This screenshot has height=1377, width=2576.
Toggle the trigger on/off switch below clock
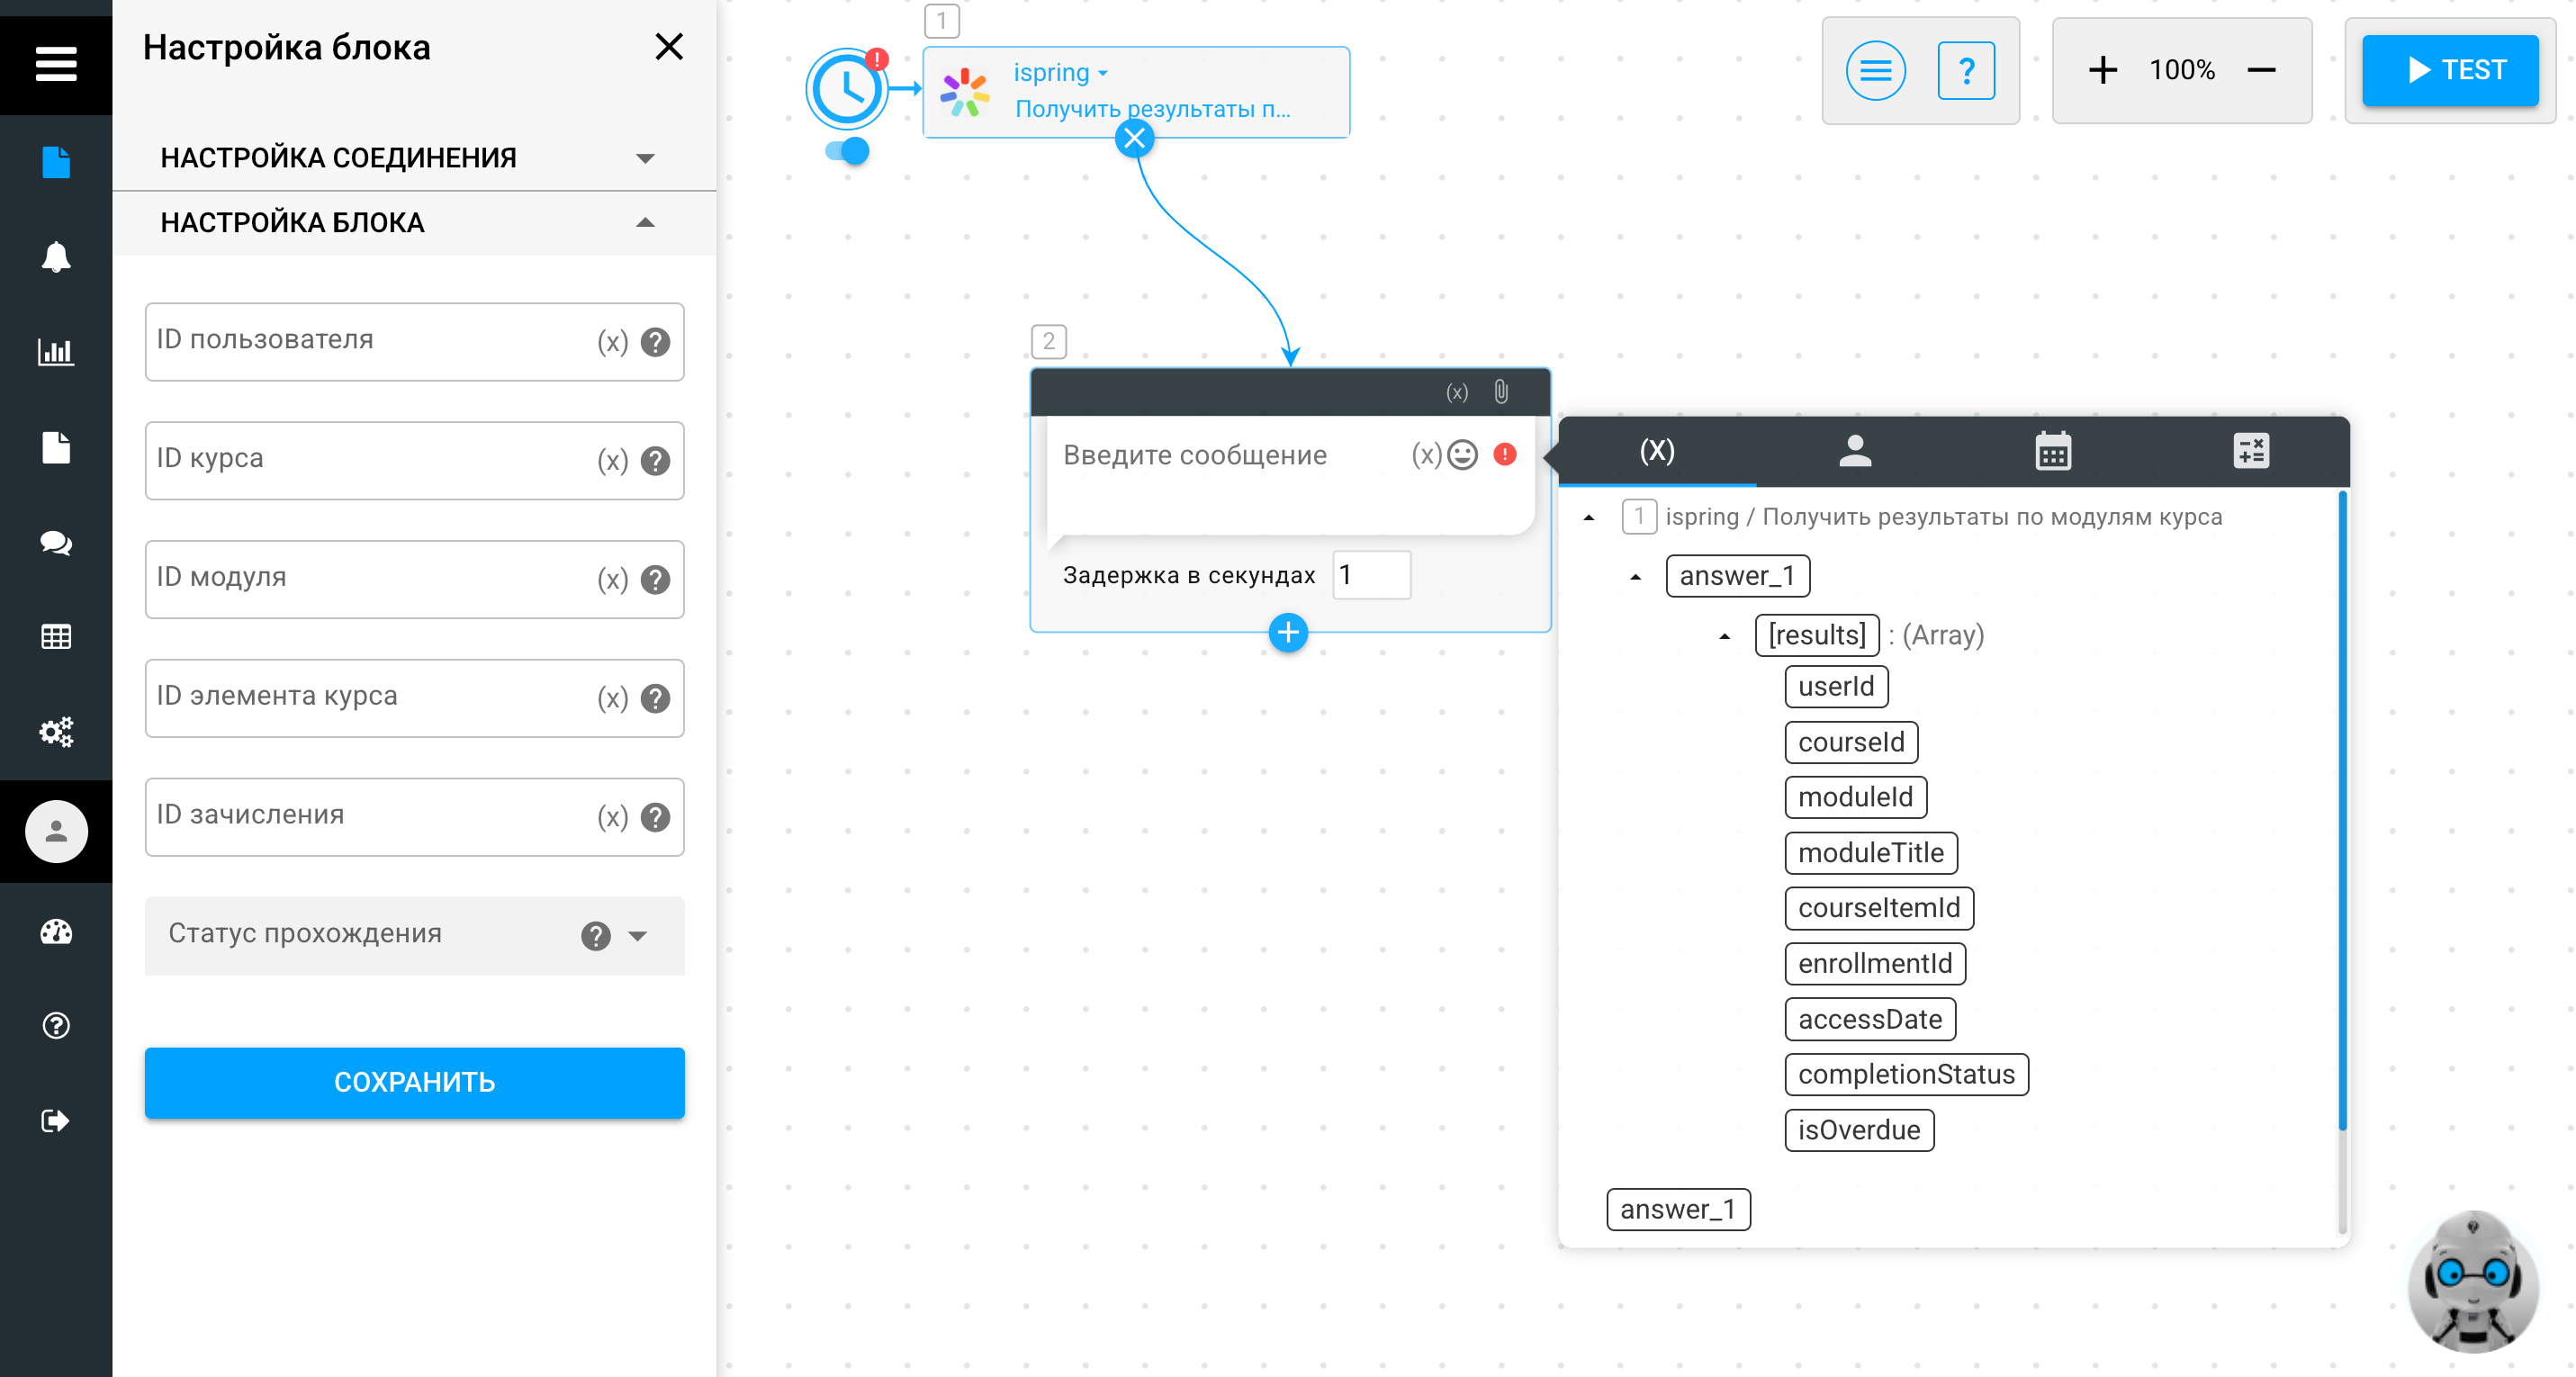coord(847,151)
